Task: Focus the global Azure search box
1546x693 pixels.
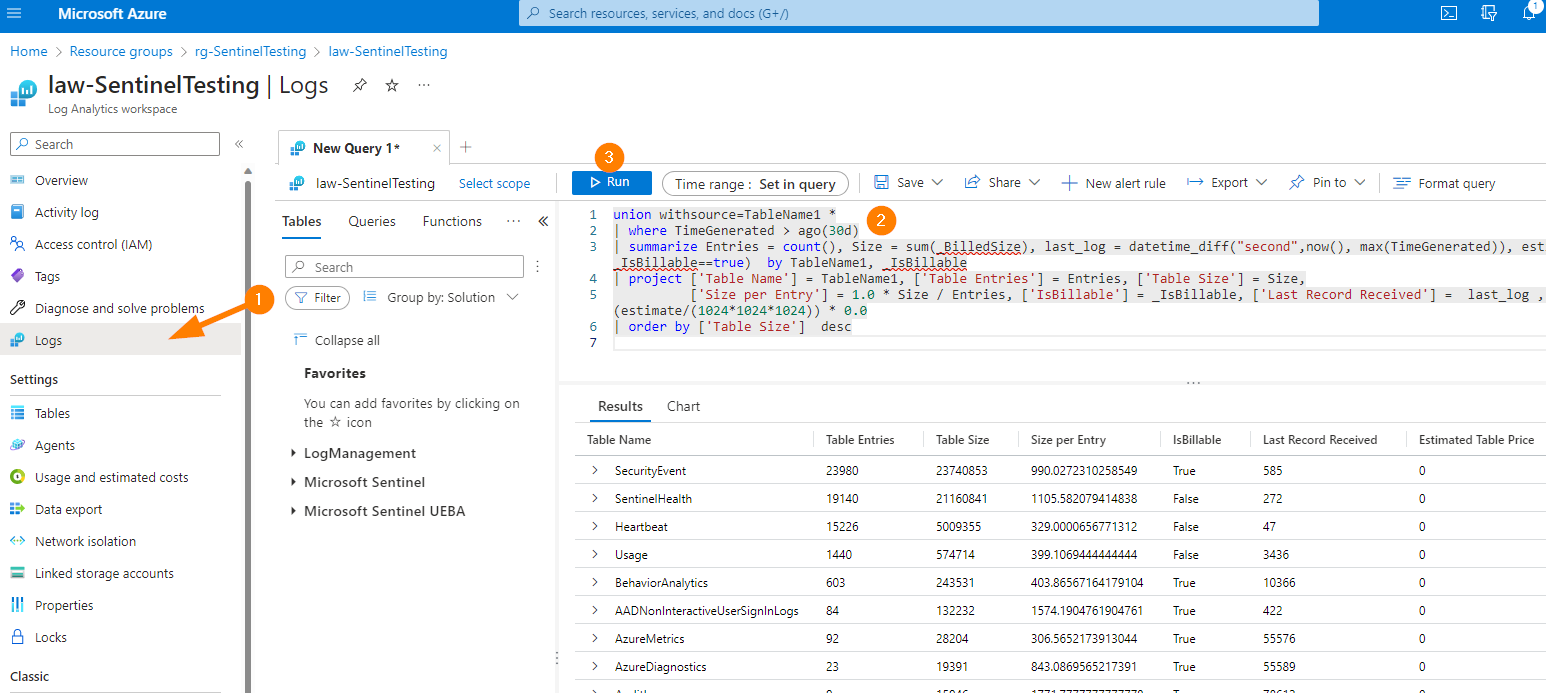Action: pyautogui.click(x=919, y=13)
